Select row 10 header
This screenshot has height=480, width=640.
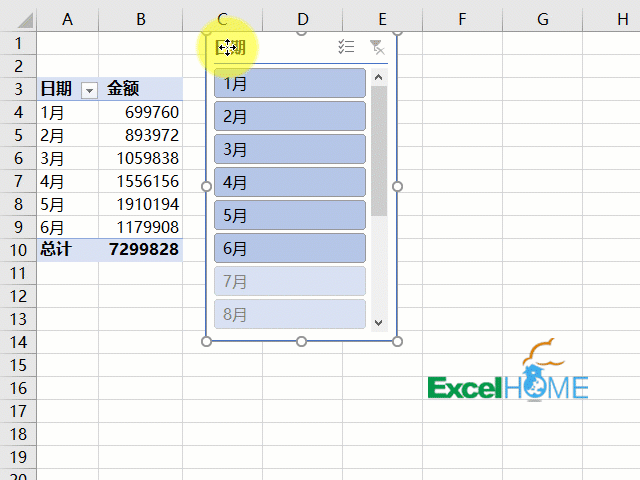tap(18, 250)
